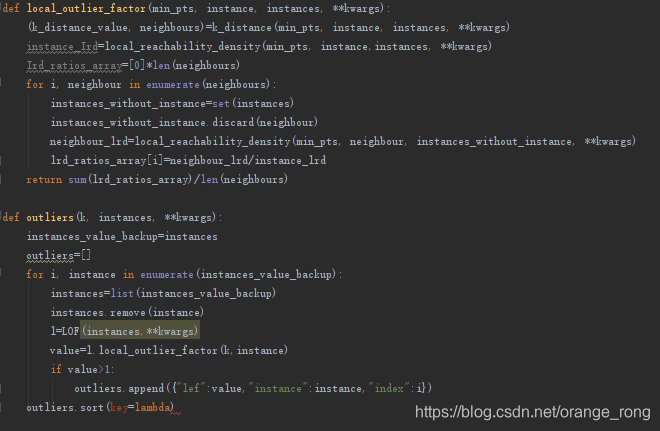660x431 pixels.
Task: Click the list builtin in instances=list line
Action: coord(122,293)
